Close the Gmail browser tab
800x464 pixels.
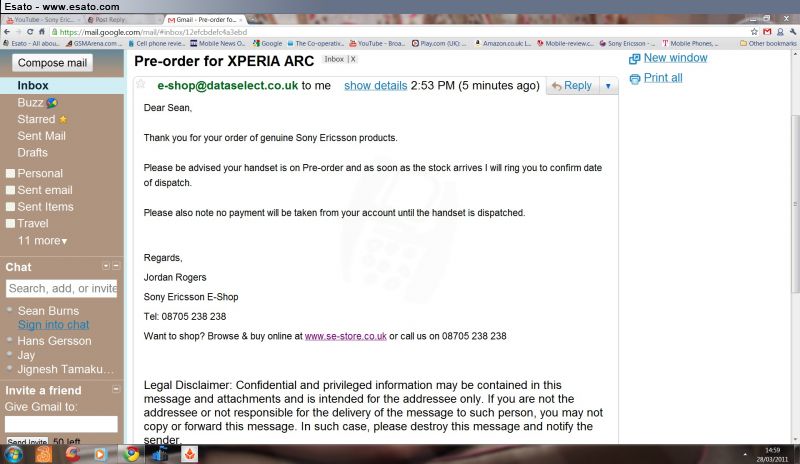[x=241, y=19]
